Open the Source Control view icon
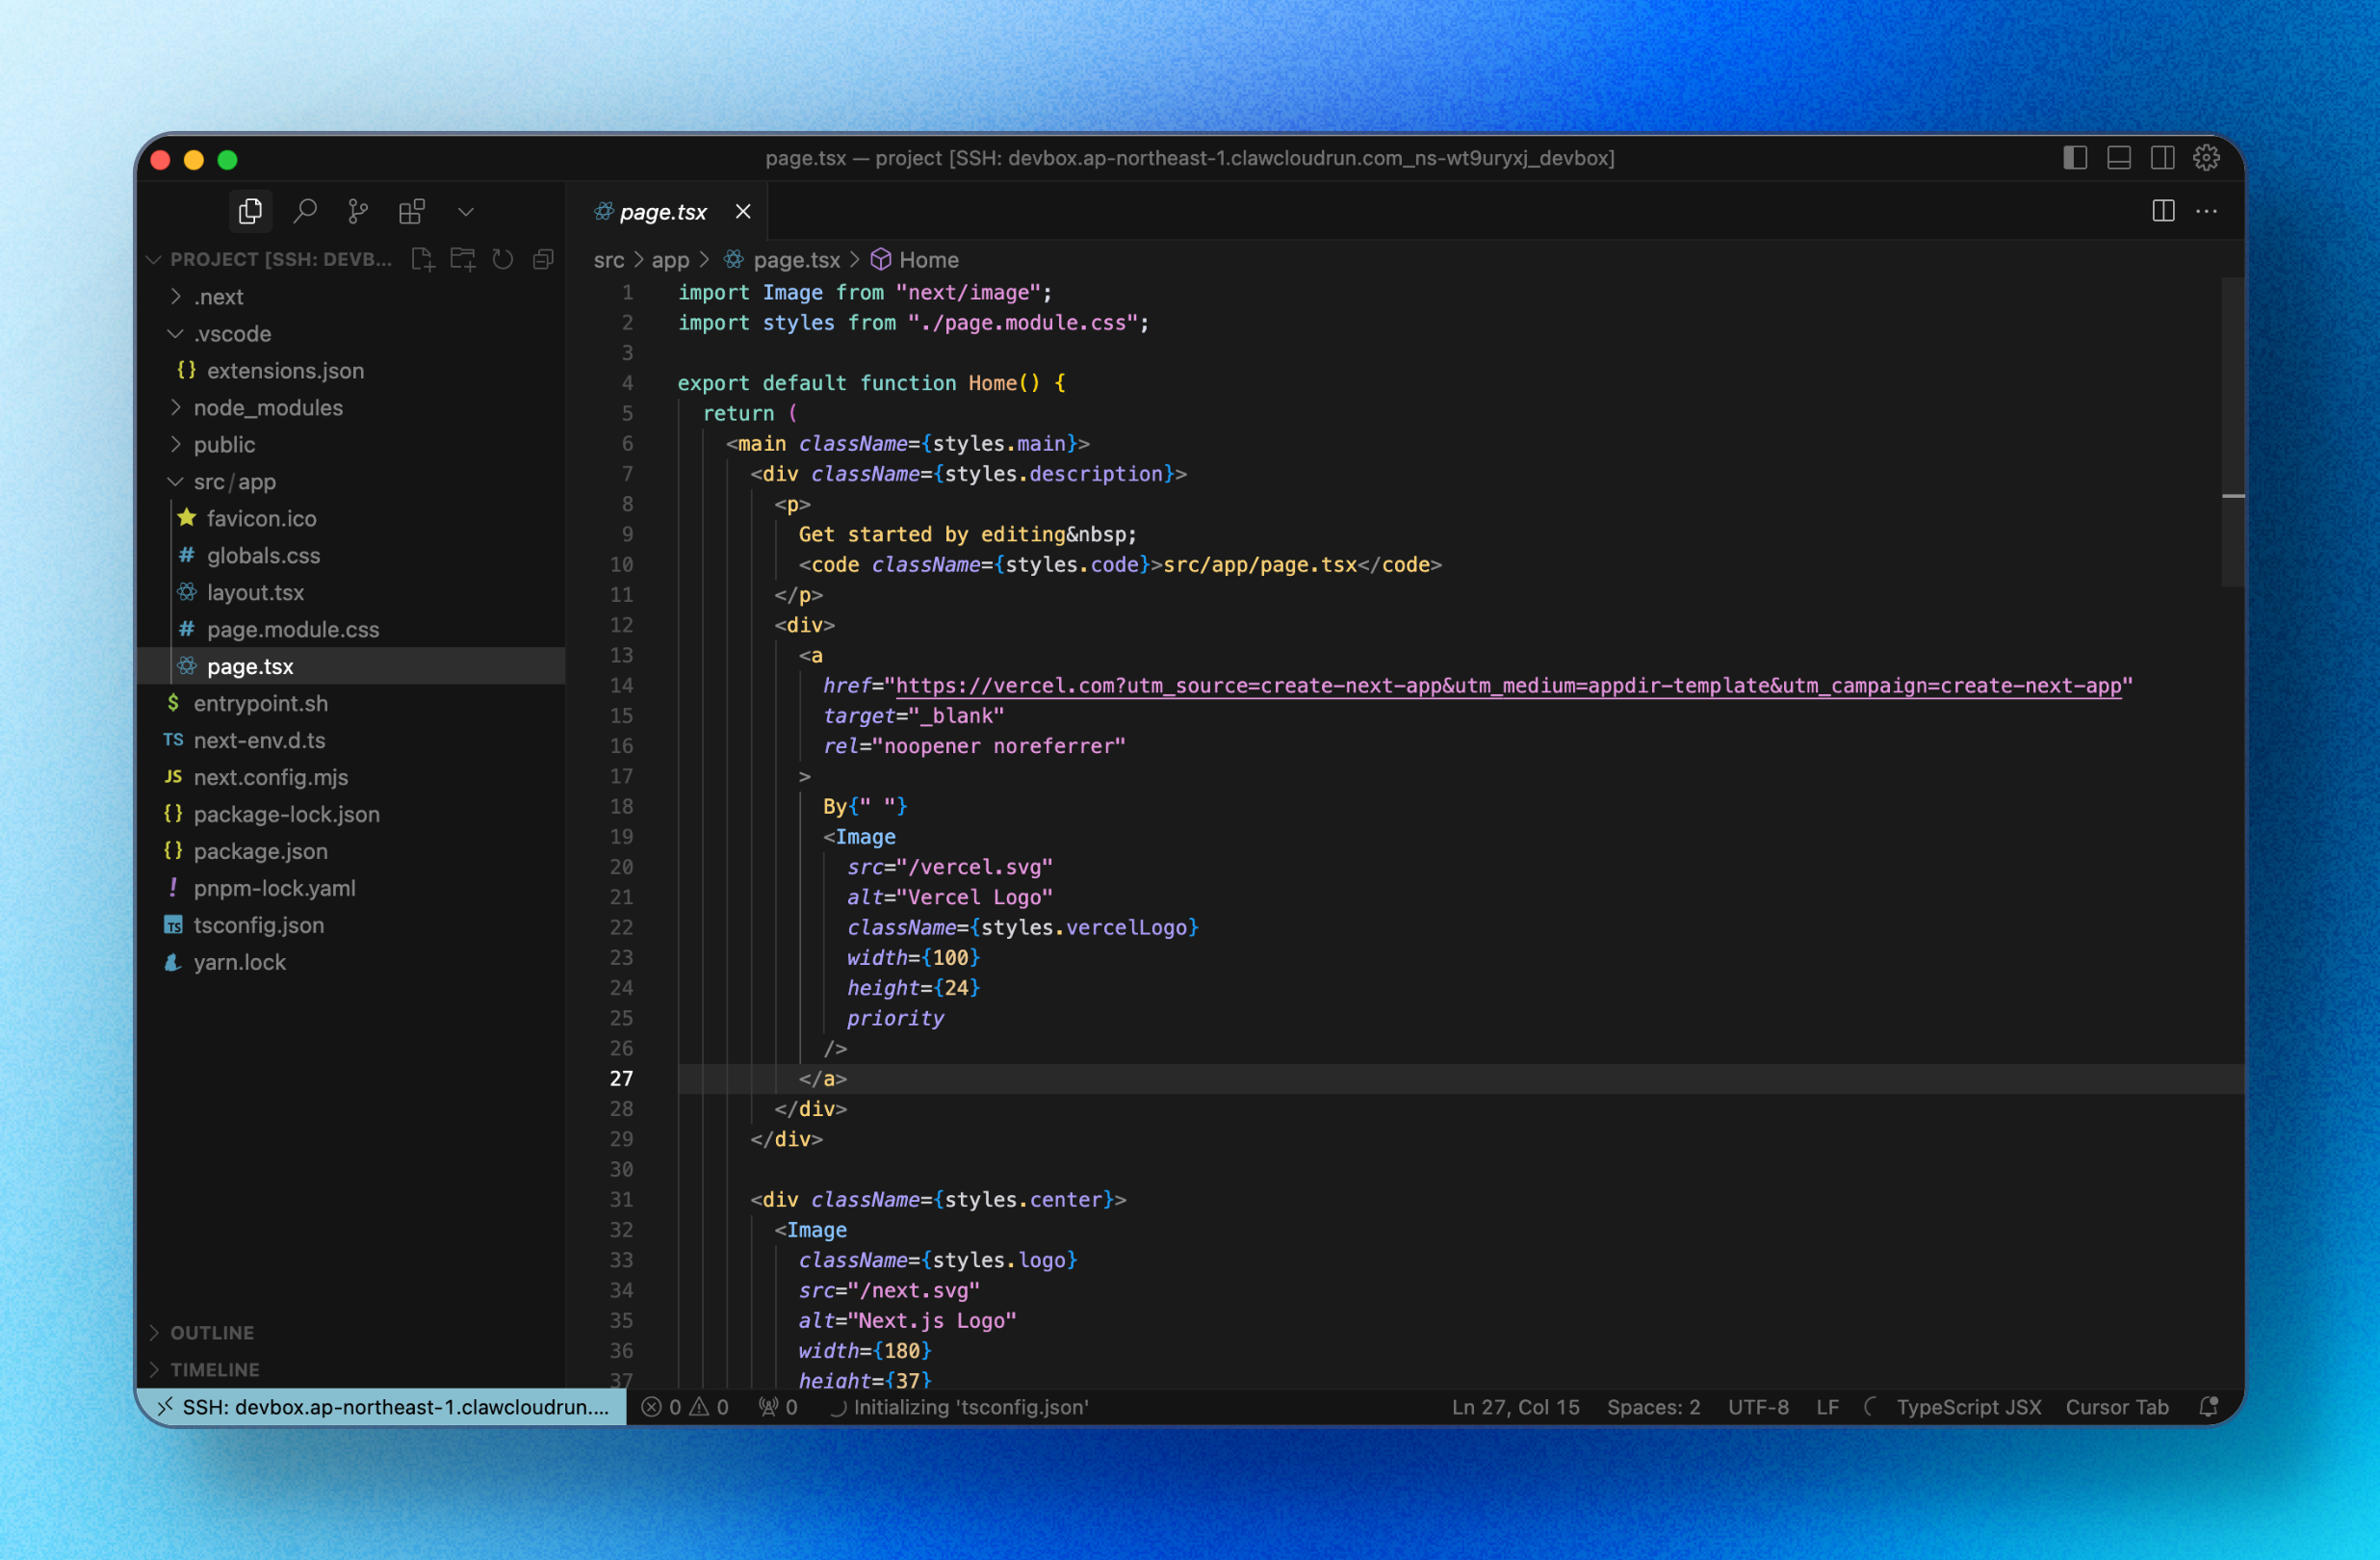Image resolution: width=2380 pixels, height=1560 pixels. [358, 211]
